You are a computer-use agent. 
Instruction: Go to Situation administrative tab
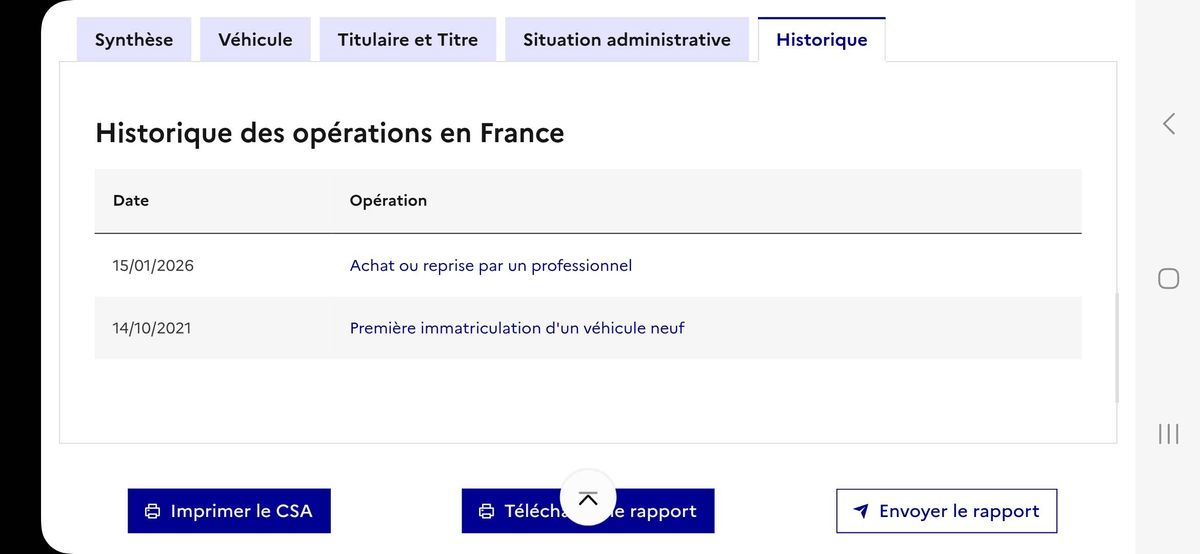[626, 40]
